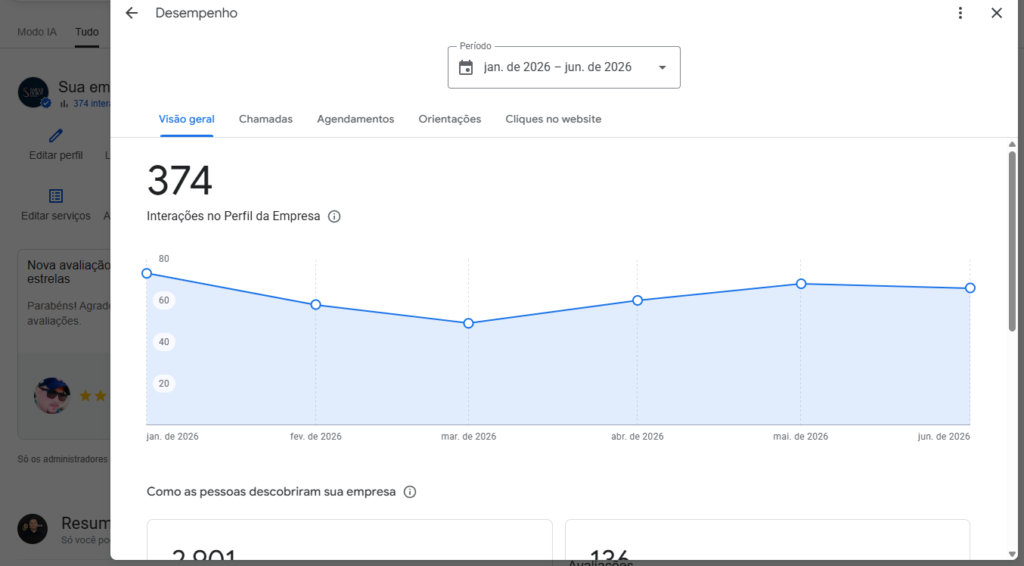The width and height of the screenshot is (1024, 566).
Task: Select the jun. de 2026 chart data point
Action: coord(970,288)
